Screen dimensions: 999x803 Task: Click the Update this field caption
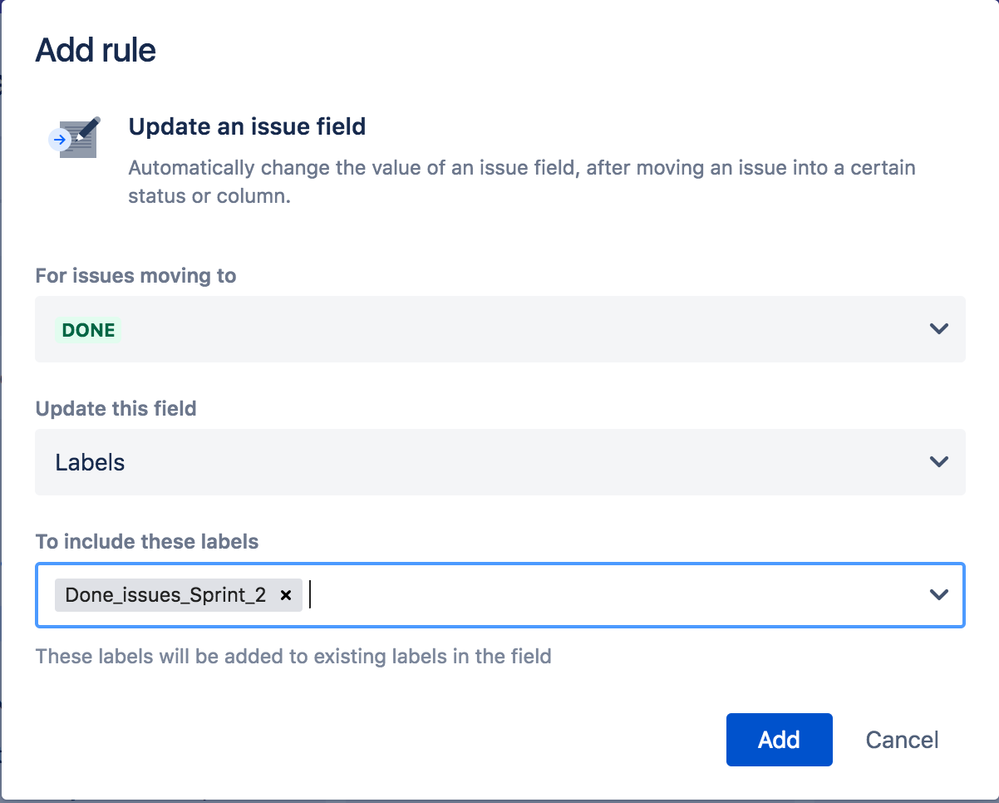[x=116, y=409]
